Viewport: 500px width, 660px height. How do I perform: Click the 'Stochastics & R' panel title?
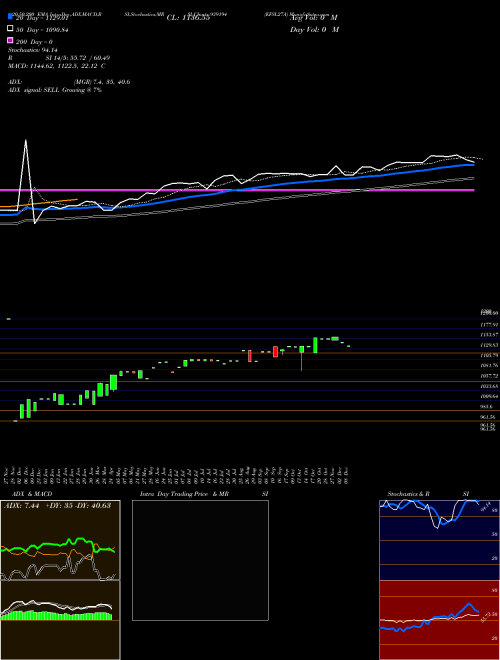pos(408,494)
